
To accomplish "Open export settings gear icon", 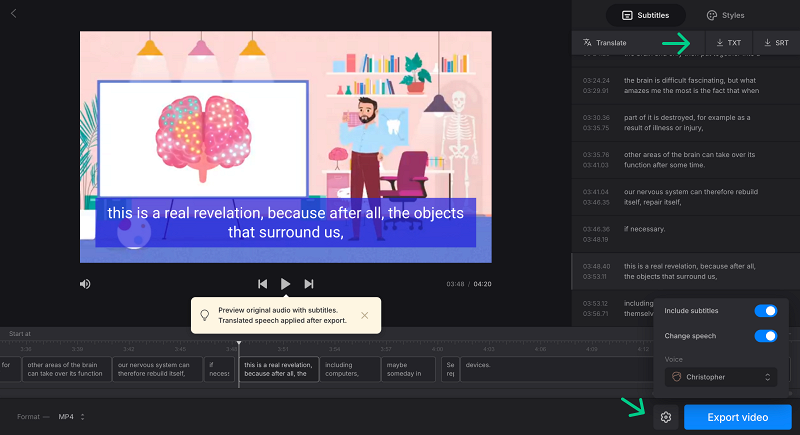I will (x=666, y=417).
